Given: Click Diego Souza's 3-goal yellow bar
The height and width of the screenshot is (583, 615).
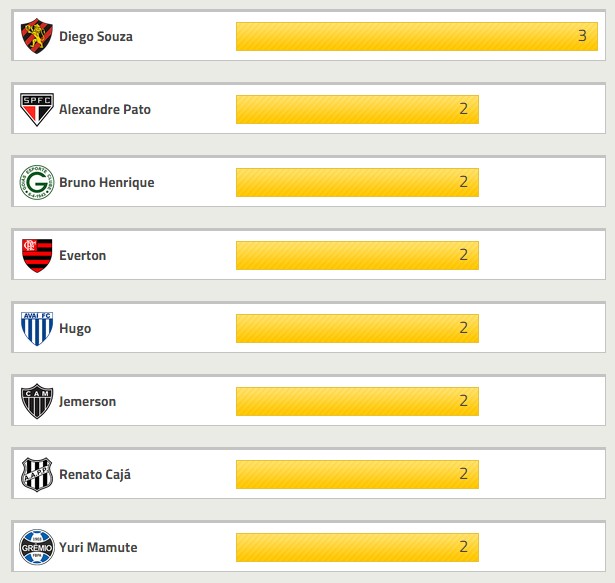Looking at the screenshot, I should click(x=416, y=37).
